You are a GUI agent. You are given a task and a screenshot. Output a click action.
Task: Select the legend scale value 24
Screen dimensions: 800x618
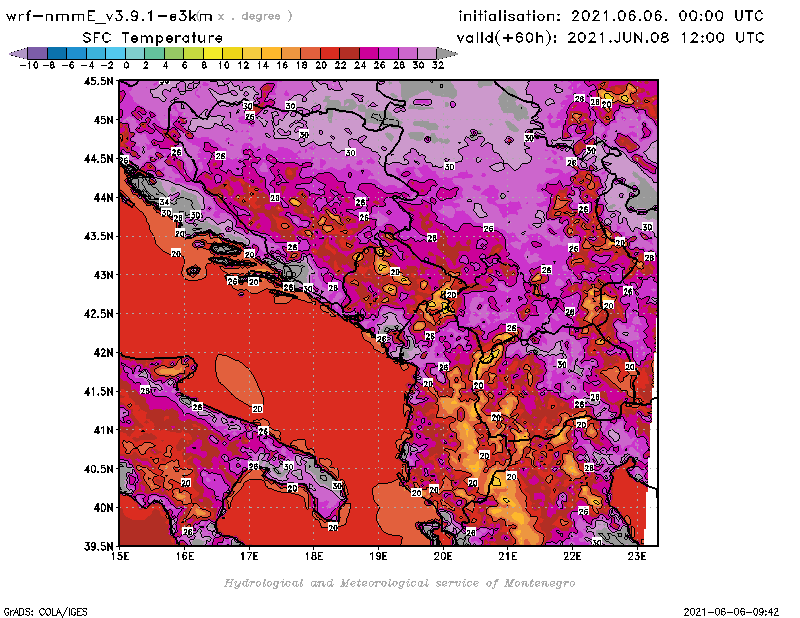(360, 65)
